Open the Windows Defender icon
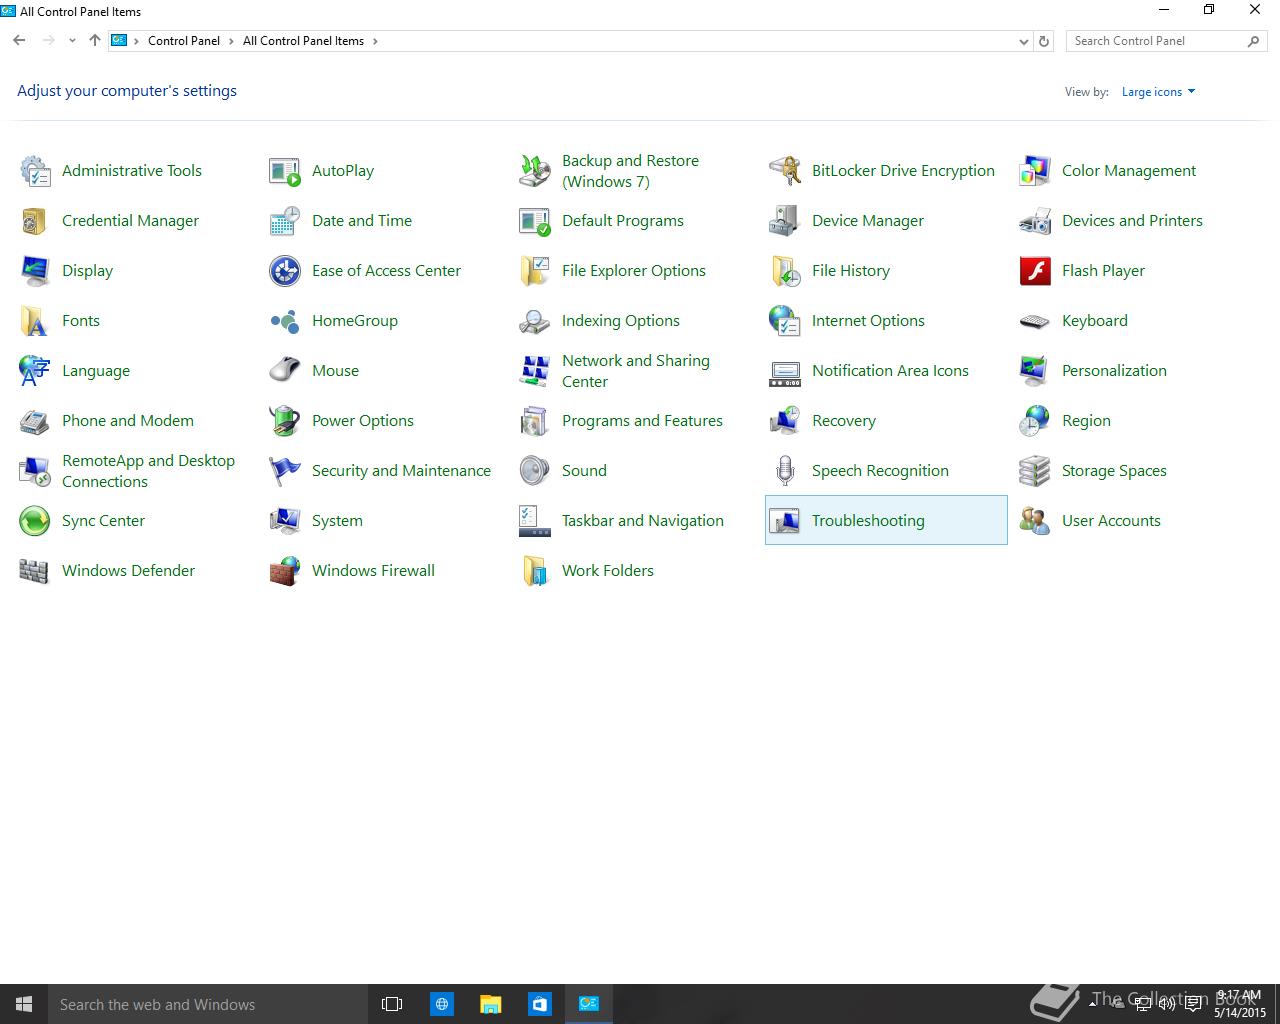Viewport: 1280px width, 1024px height. point(35,571)
